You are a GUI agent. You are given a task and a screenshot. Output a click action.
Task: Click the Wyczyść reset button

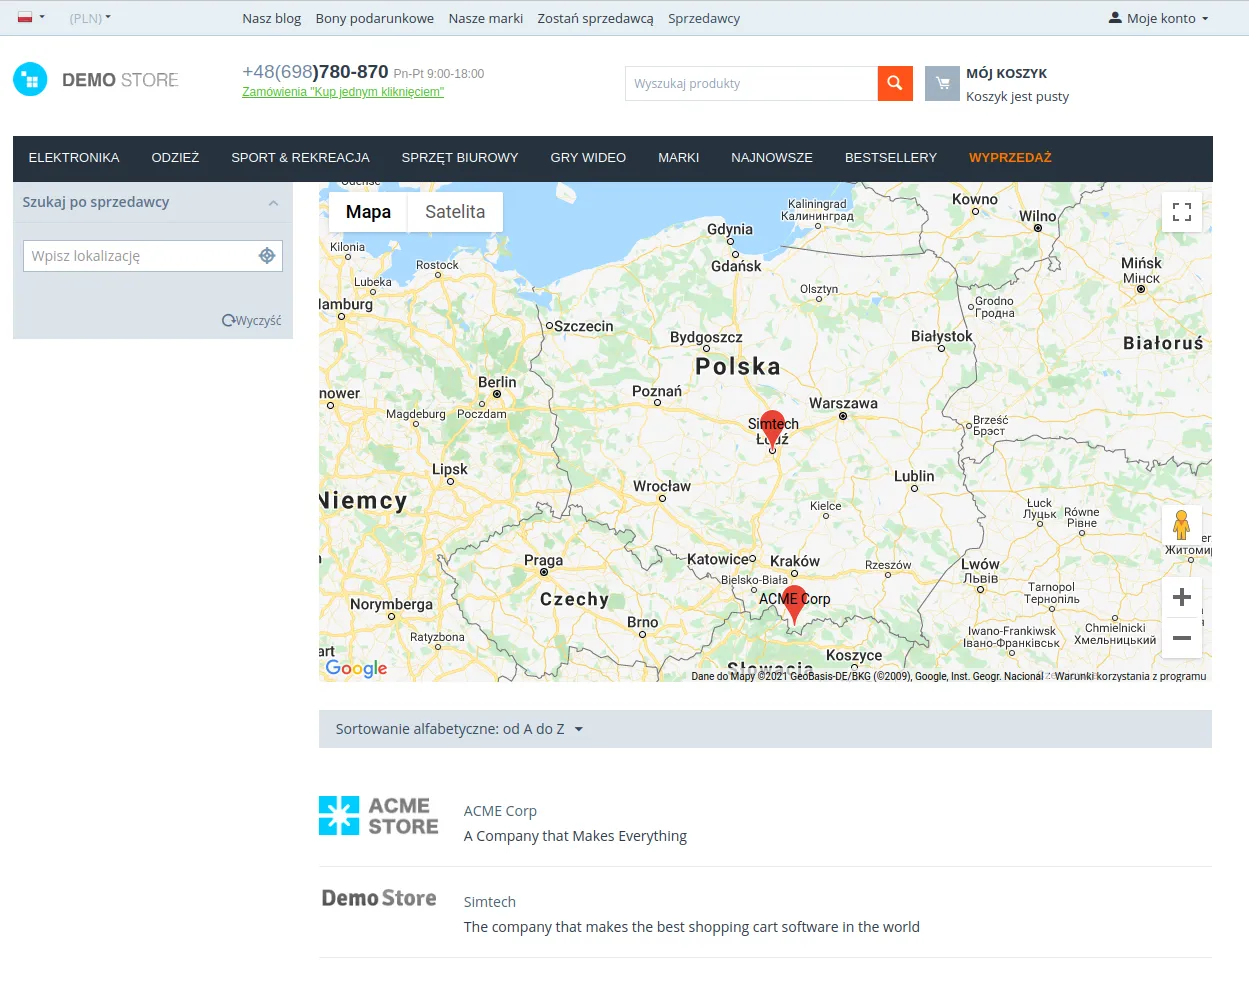251,321
